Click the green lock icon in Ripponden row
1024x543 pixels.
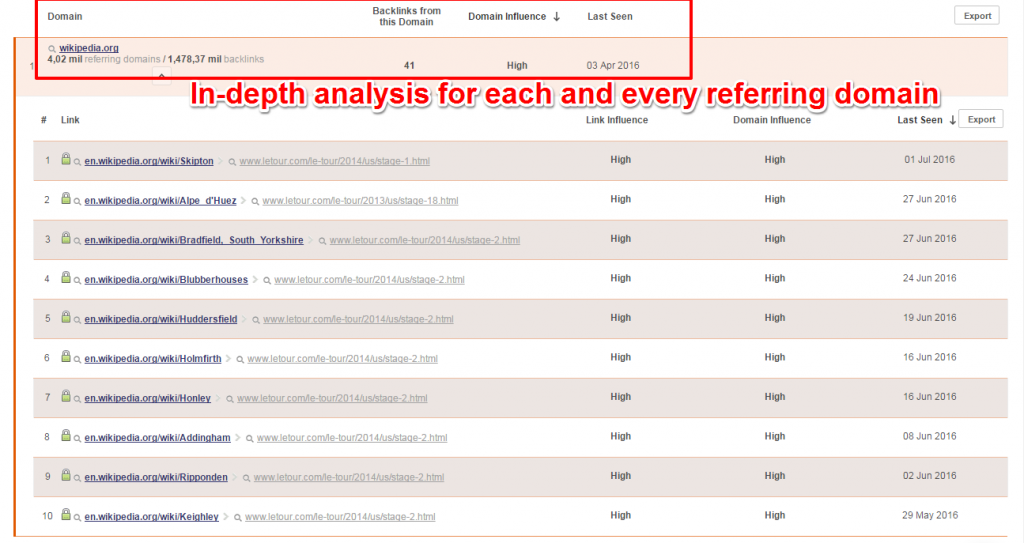[66, 475]
